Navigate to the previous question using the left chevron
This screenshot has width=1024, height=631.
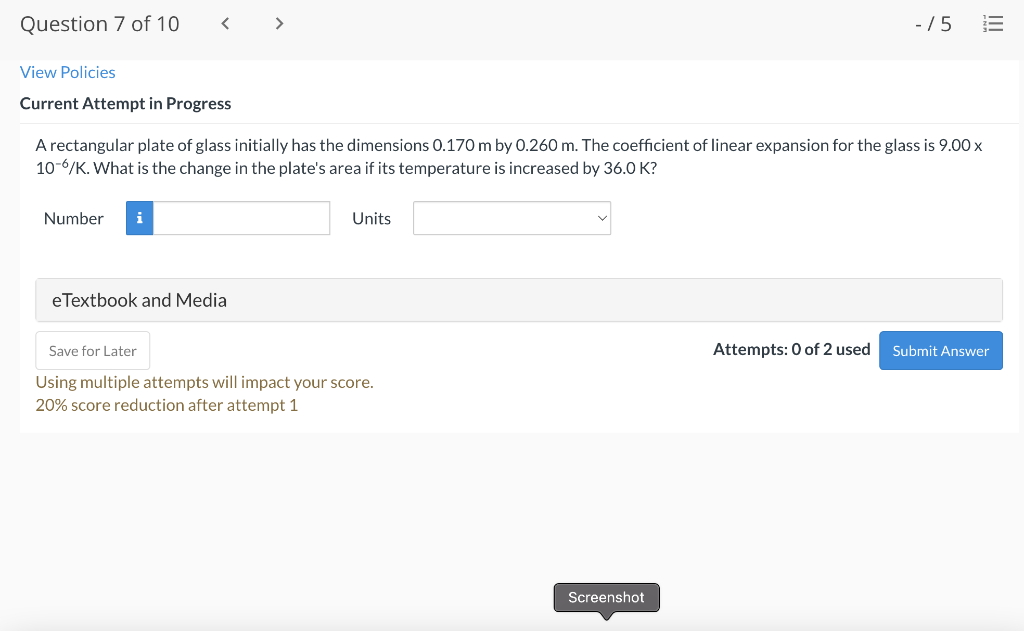(224, 23)
